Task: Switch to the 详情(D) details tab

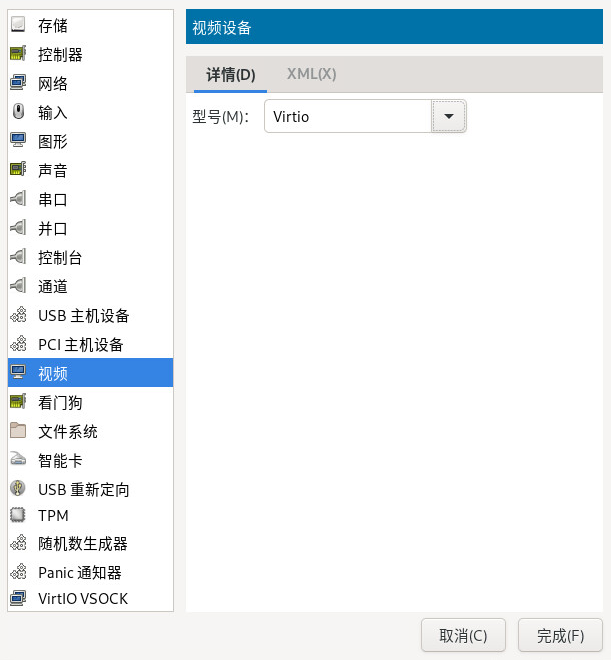Action: point(231,74)
